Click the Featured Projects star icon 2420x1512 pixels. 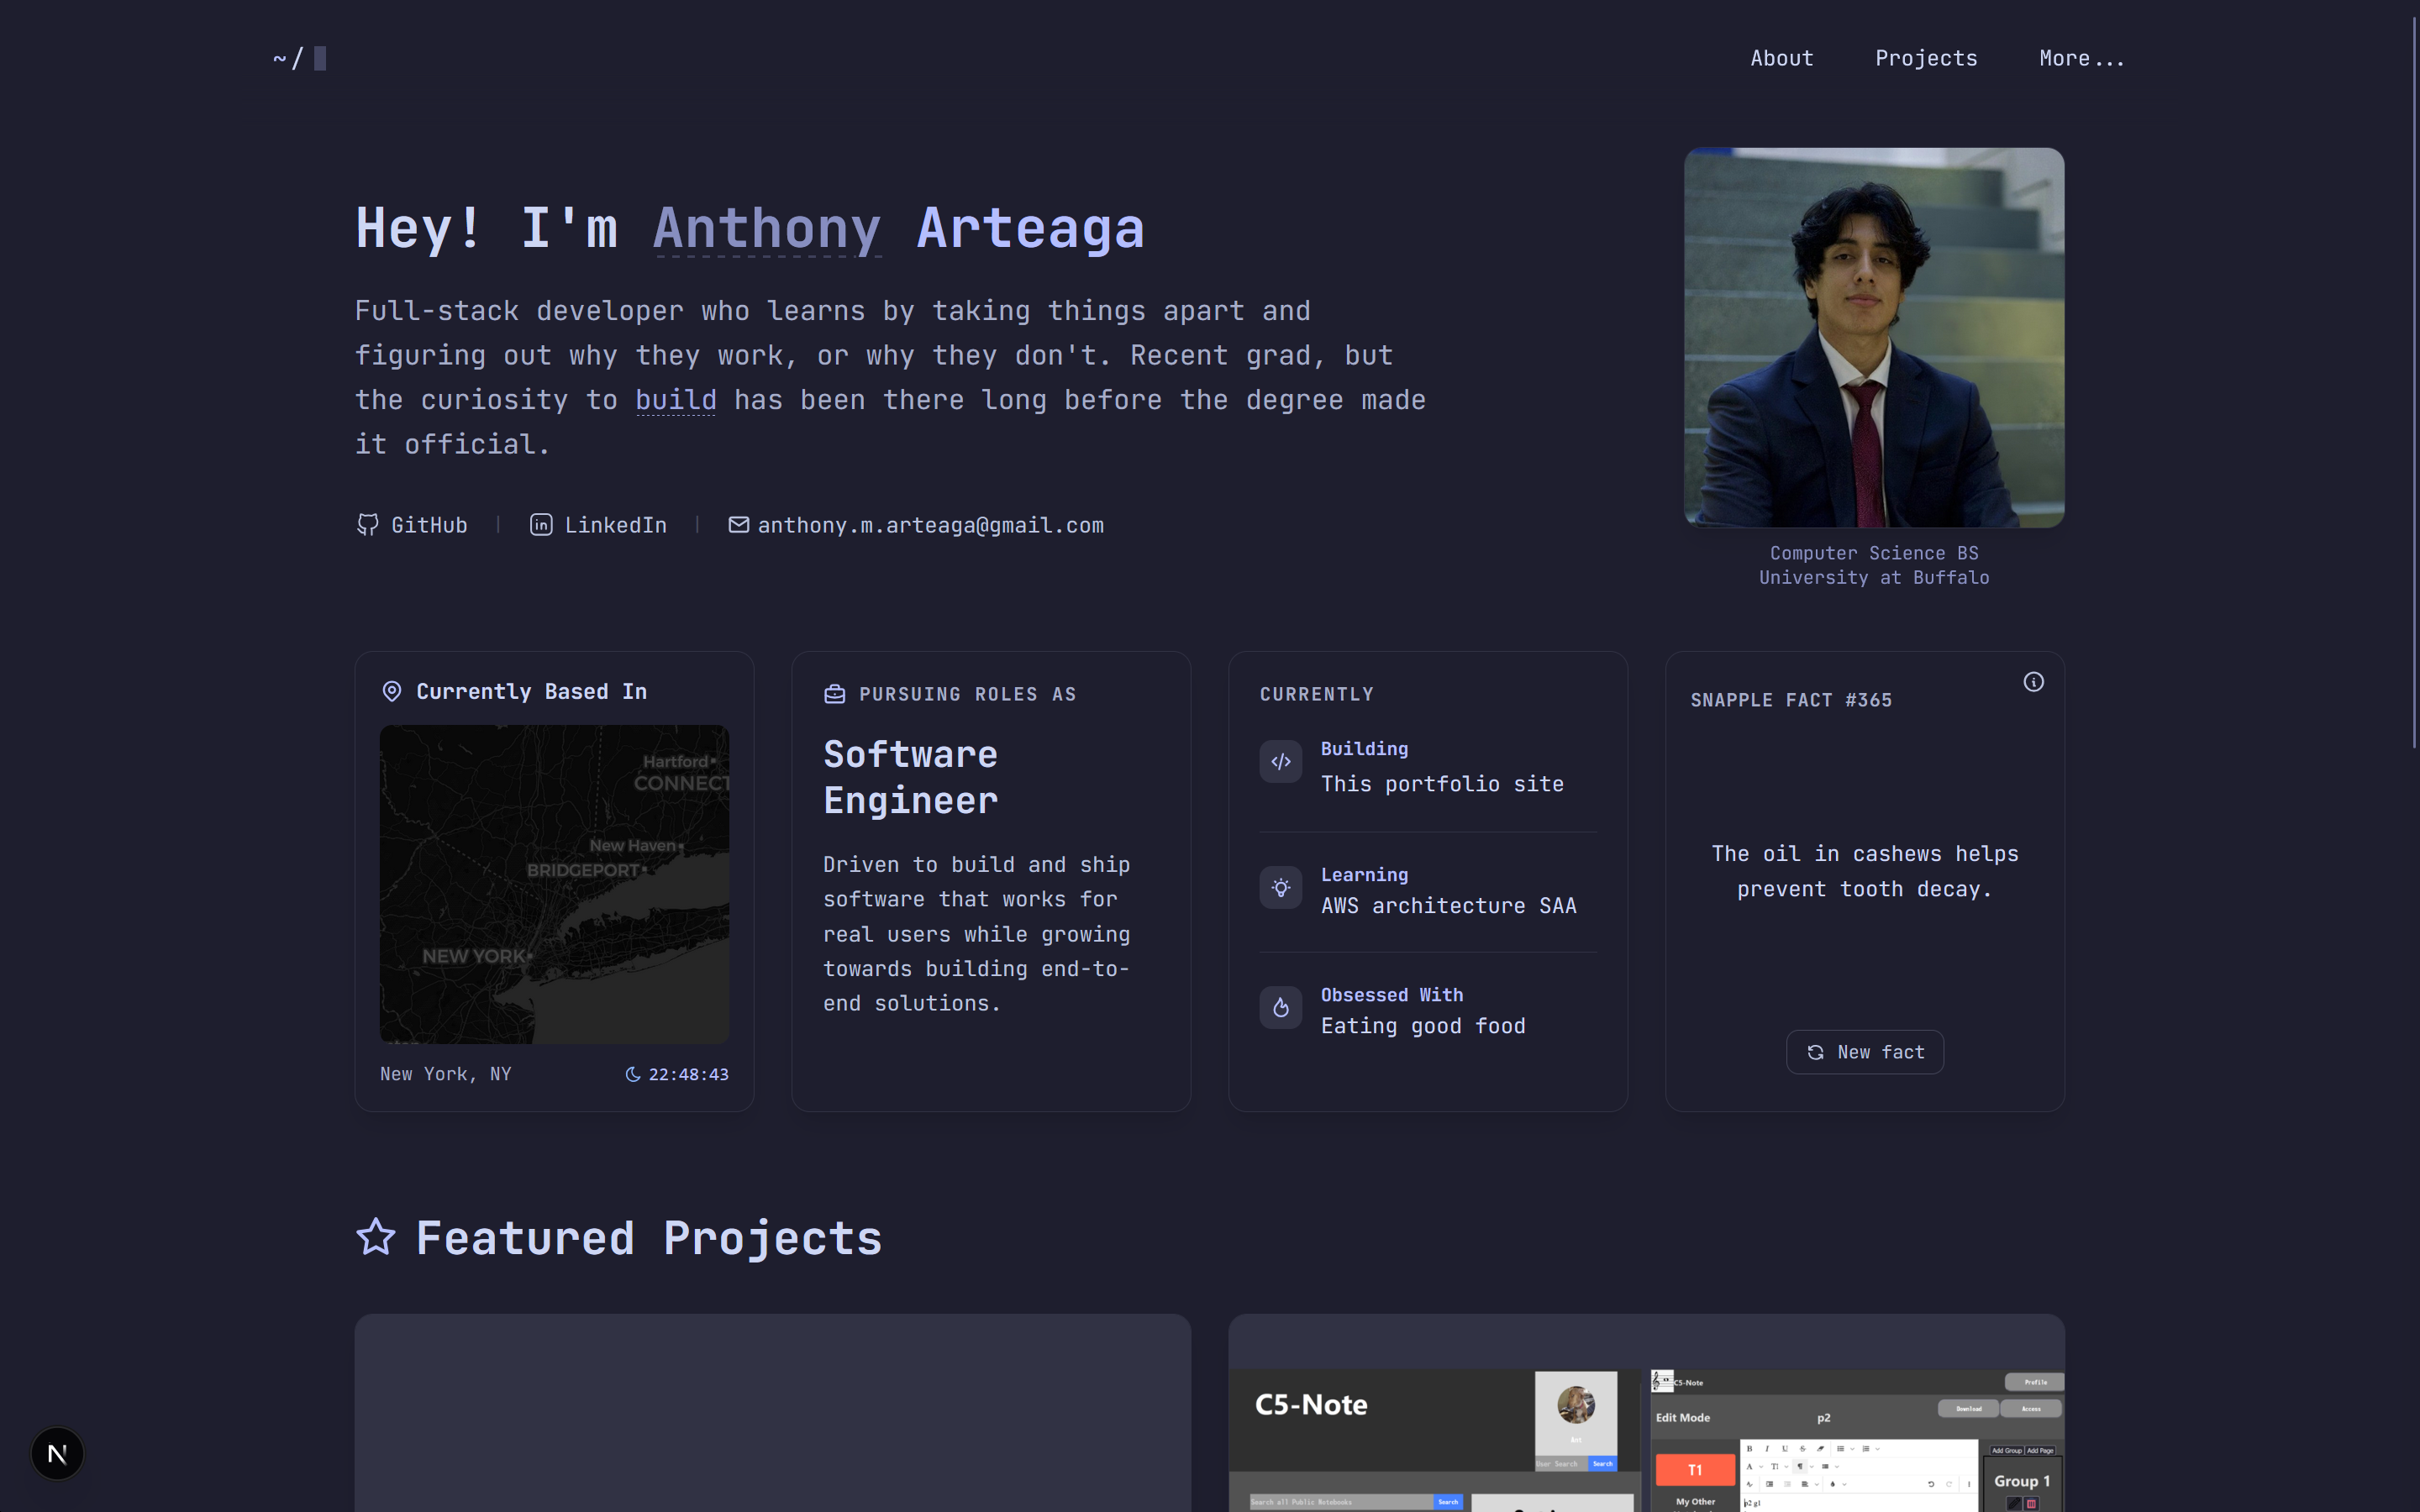tap(376, 1237)
